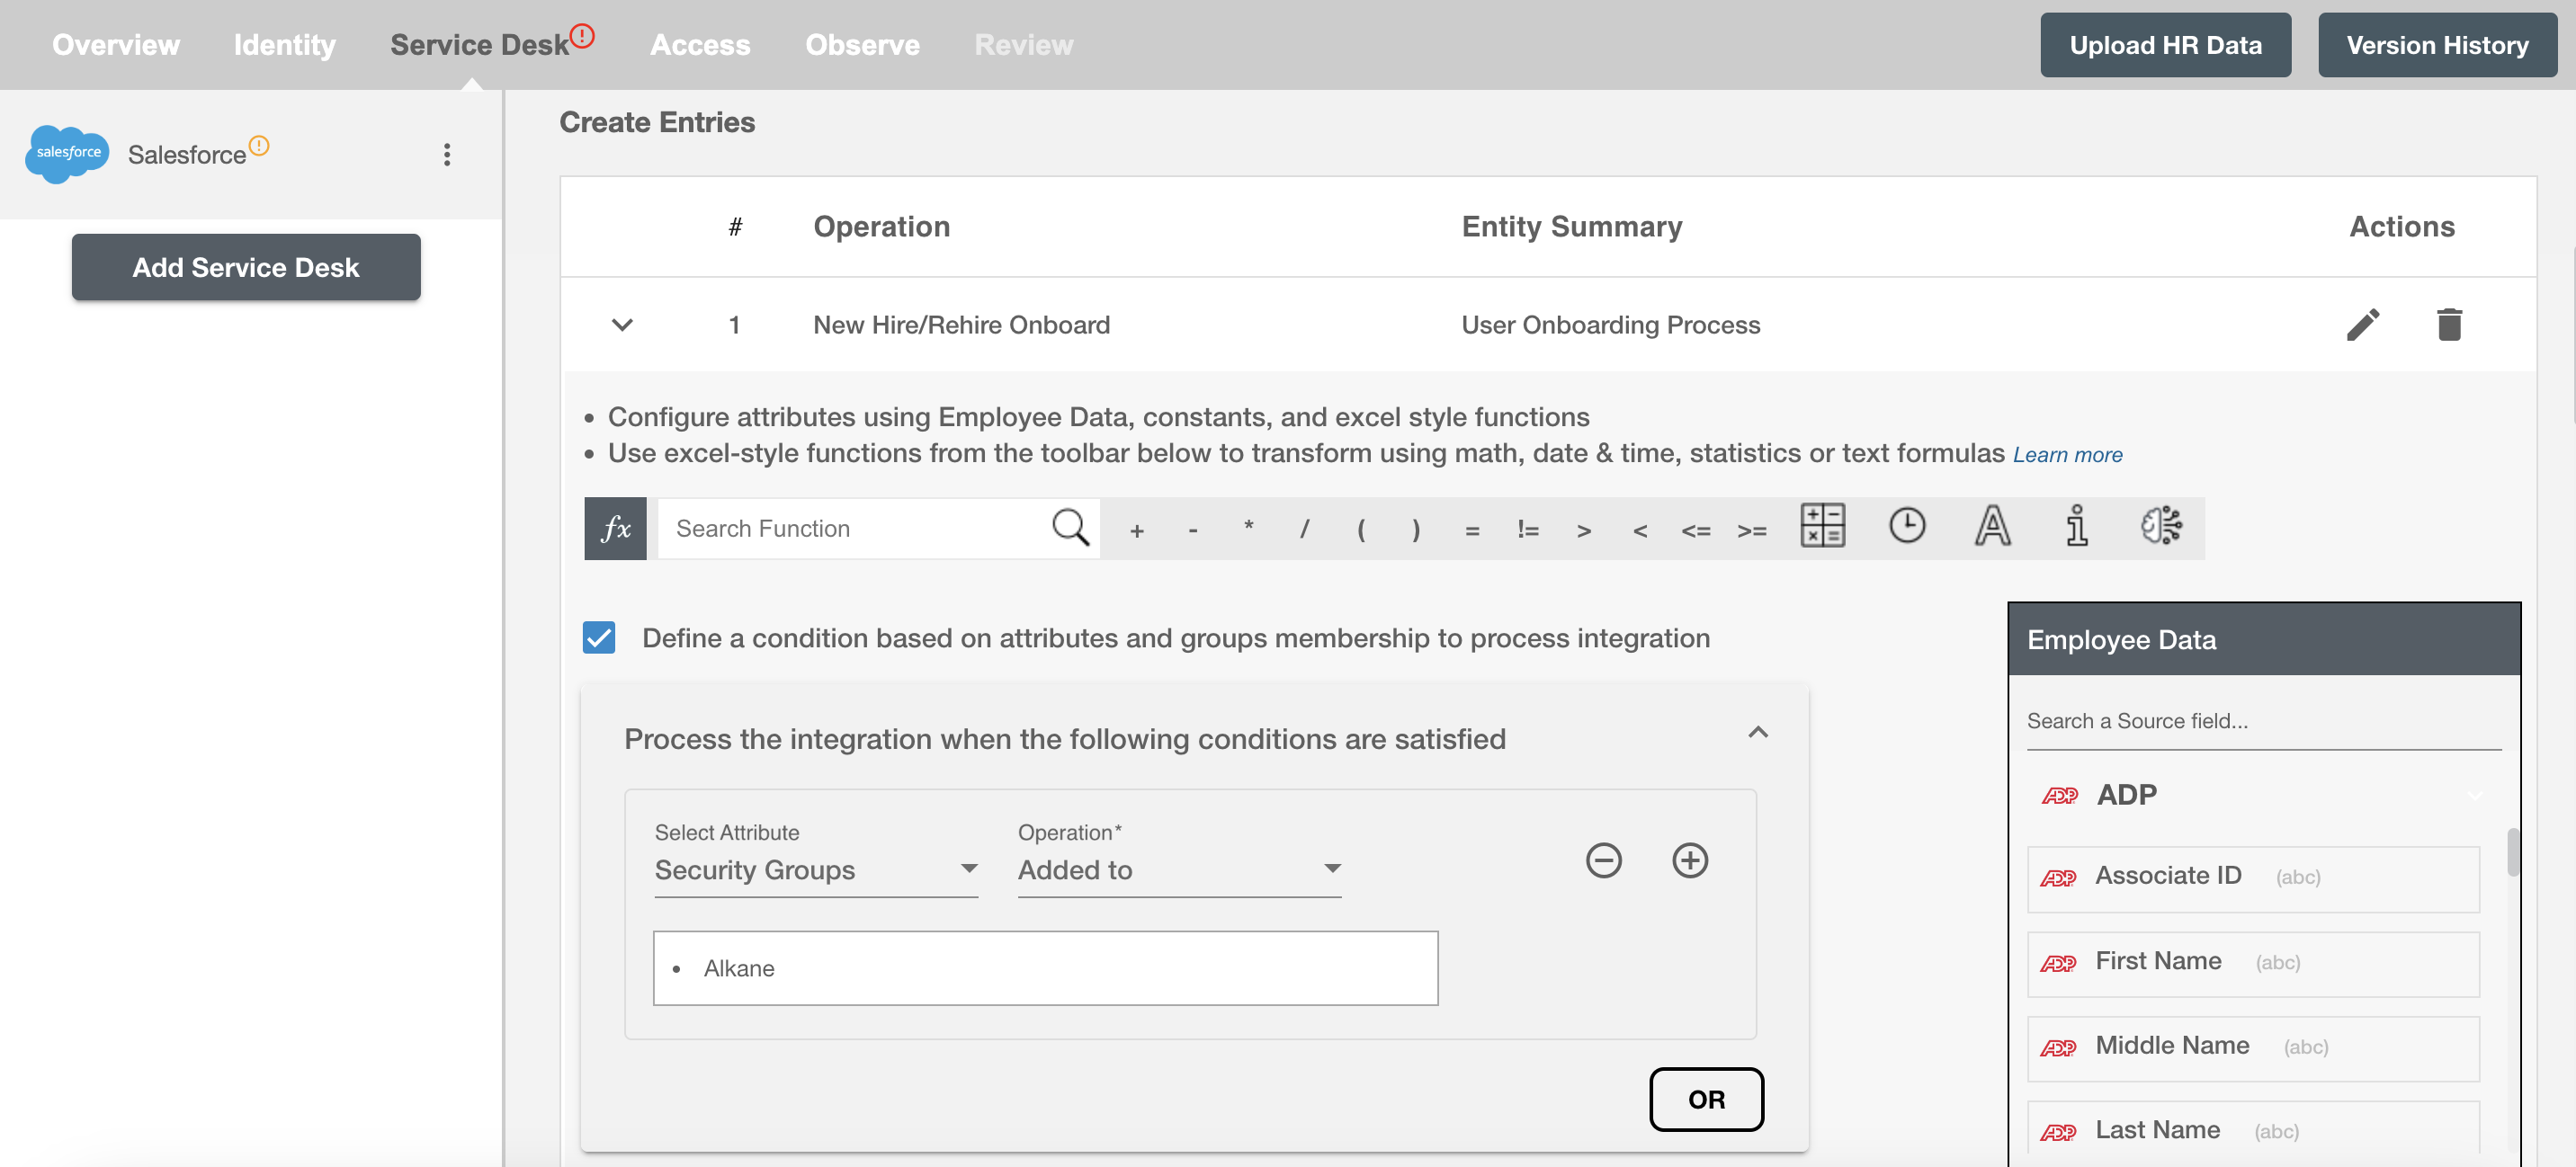This screenshot has width=2576, height=1167.
Task: Open Version History
Action: tap(2437, 45)
